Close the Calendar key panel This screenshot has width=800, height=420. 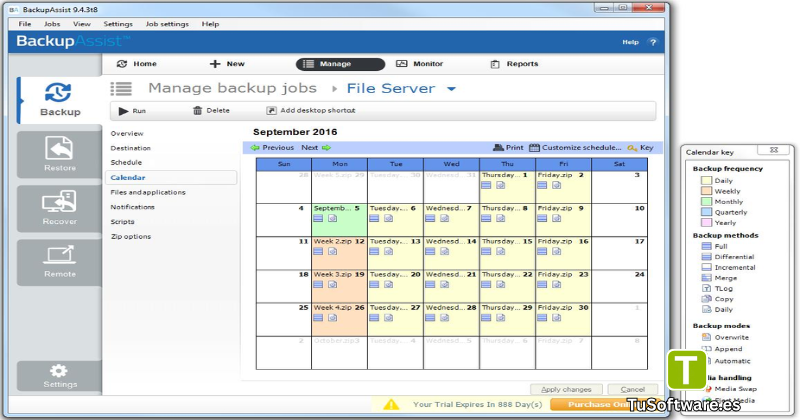pyautogui.click(x=773, y=150)
